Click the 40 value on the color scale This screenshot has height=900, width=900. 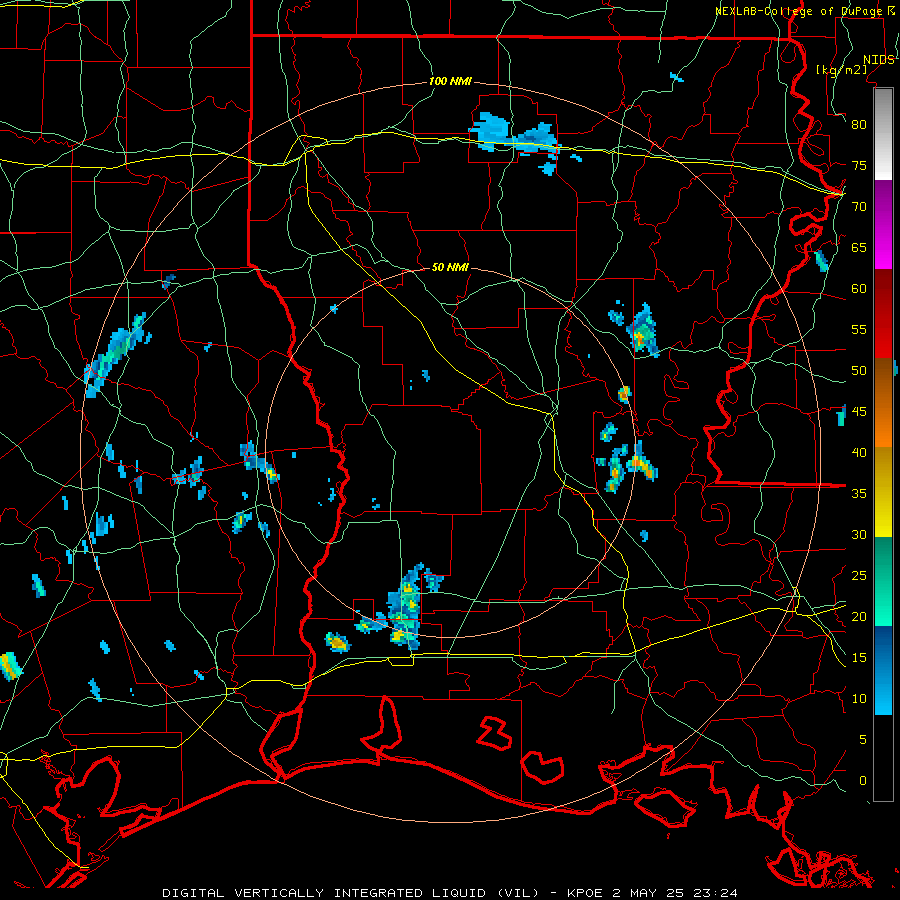point(859,452)
